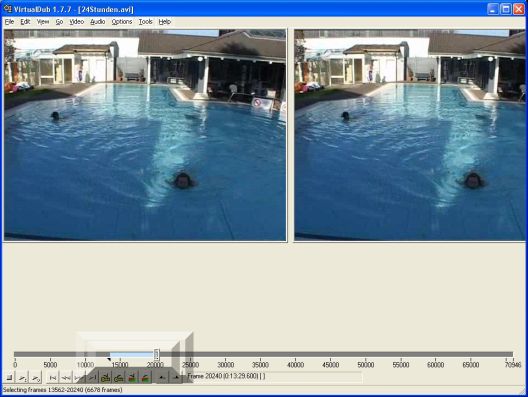The height and width of the screenshot is (397, 528).
Task: Open the Video menu
Action: point(76,22)
